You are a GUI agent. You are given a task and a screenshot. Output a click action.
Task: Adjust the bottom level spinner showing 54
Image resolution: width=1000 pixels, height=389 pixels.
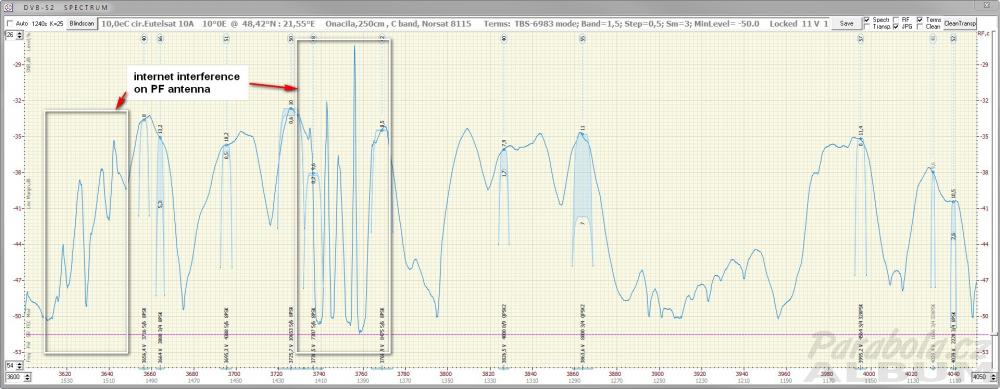point(13,365)
